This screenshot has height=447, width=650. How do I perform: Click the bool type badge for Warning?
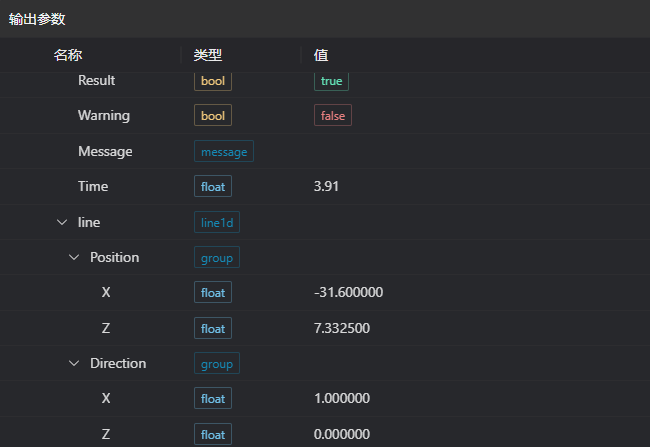coord(212,116)
